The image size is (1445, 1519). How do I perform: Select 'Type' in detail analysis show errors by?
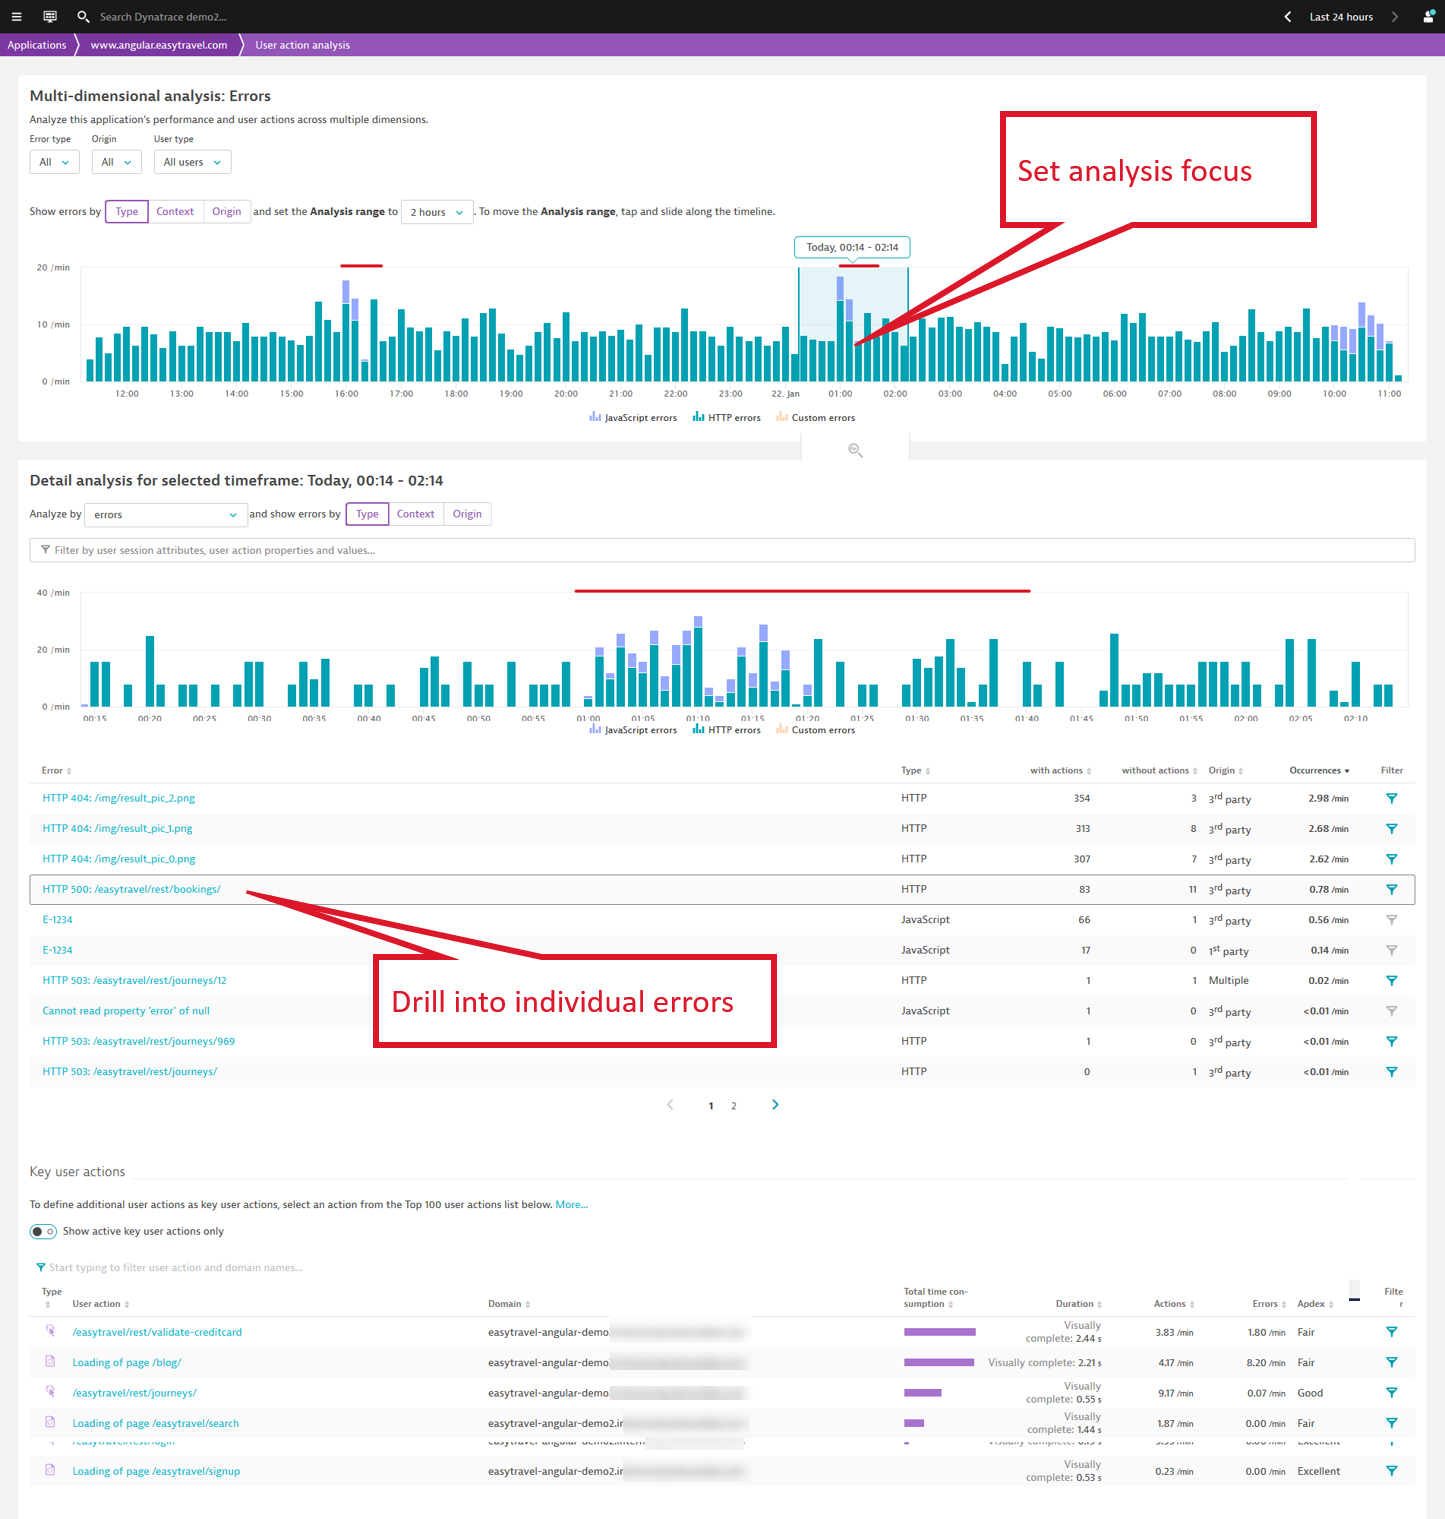(367, 514)
